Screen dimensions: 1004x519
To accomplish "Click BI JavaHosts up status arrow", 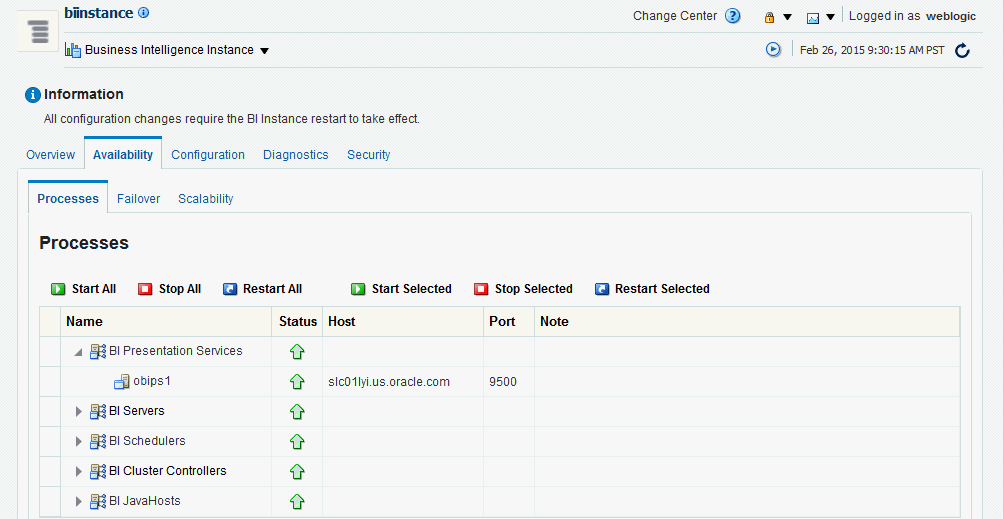I will pos(297,502).
